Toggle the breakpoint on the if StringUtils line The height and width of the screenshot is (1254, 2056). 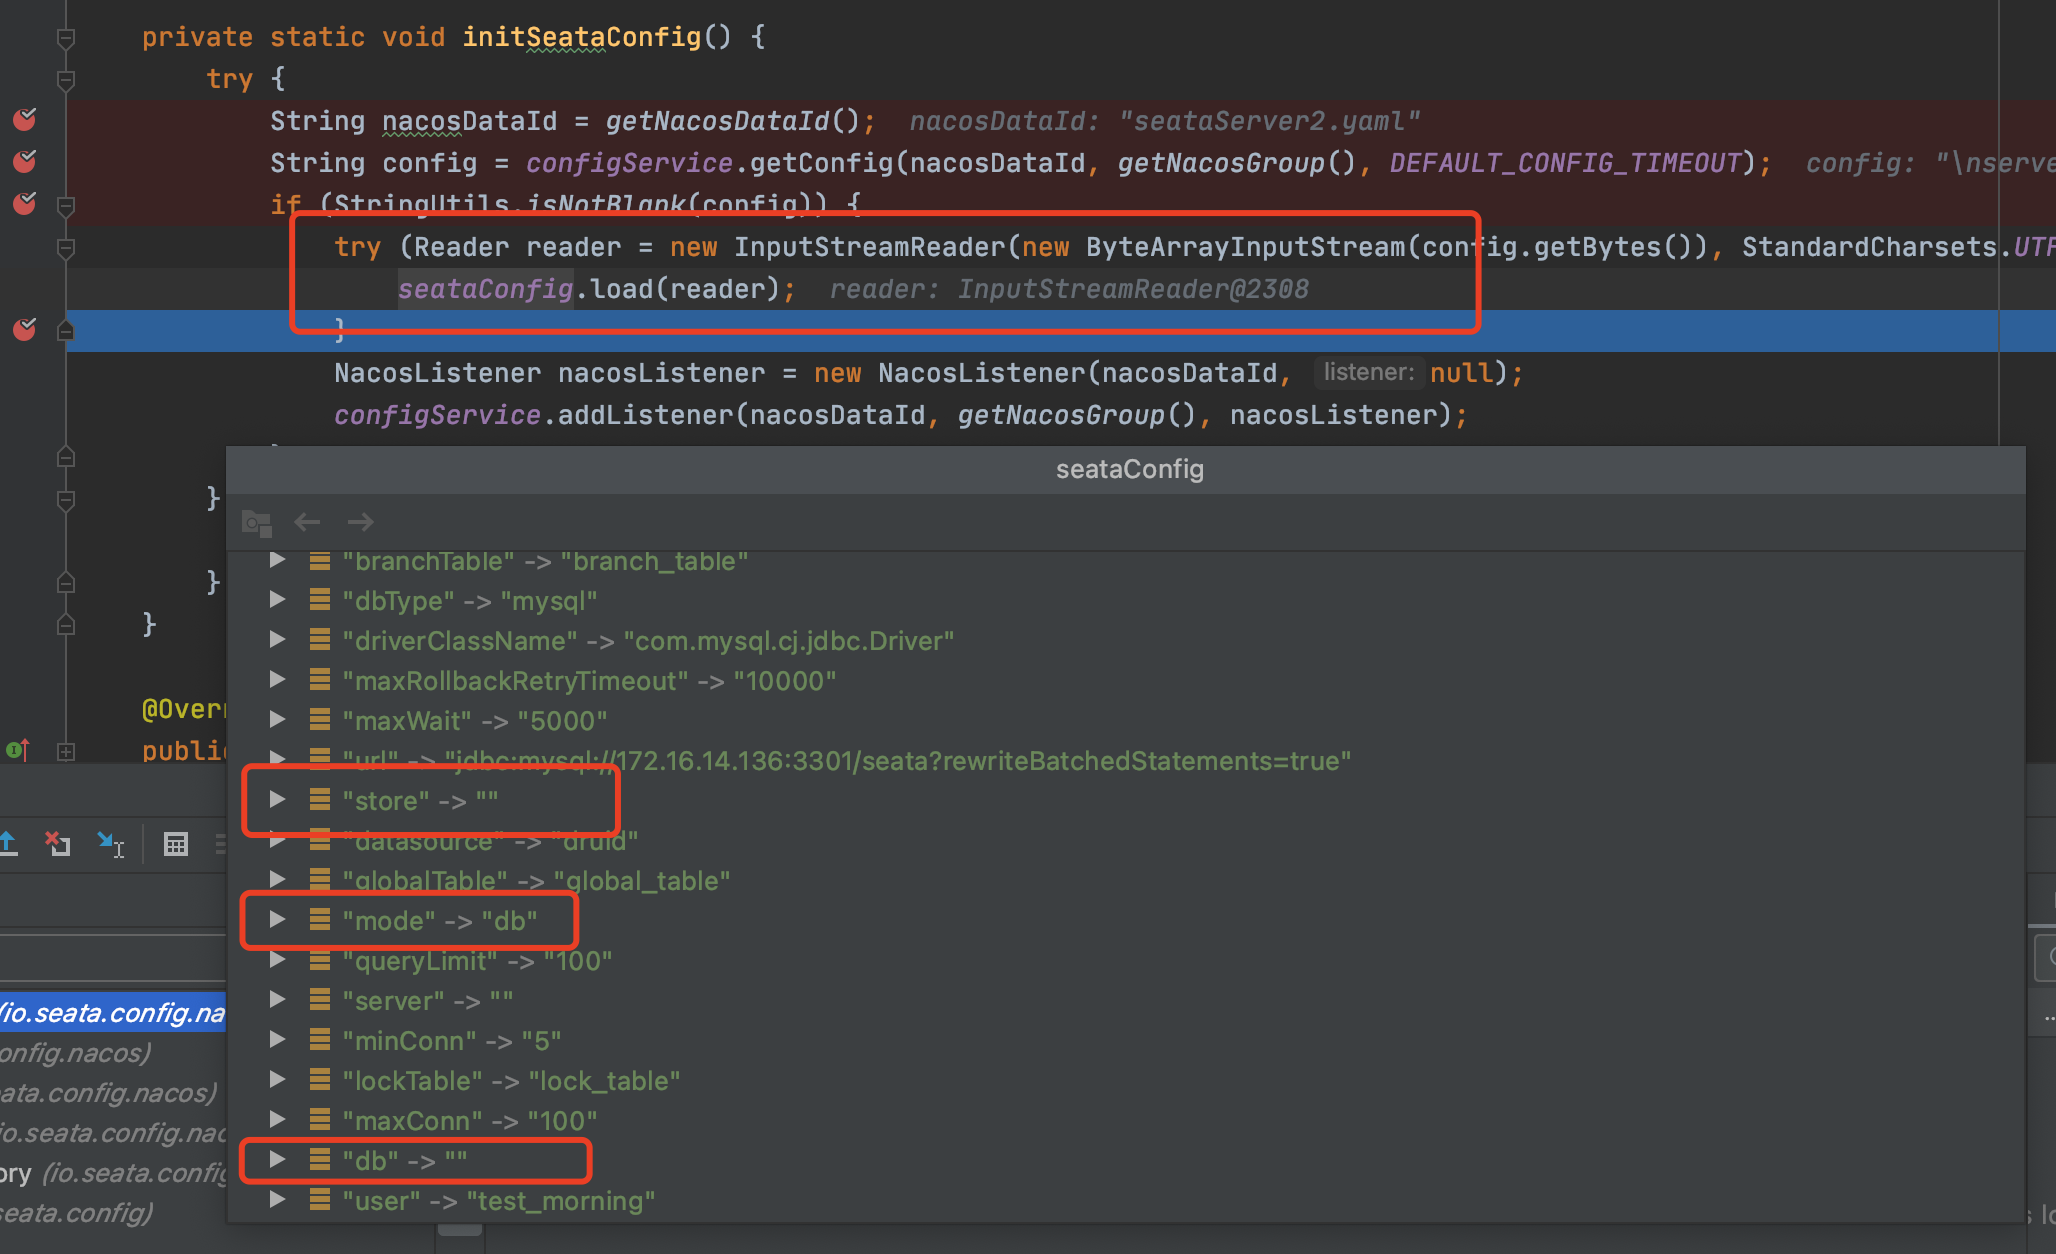pyautogui.click(x=23, y=203)
